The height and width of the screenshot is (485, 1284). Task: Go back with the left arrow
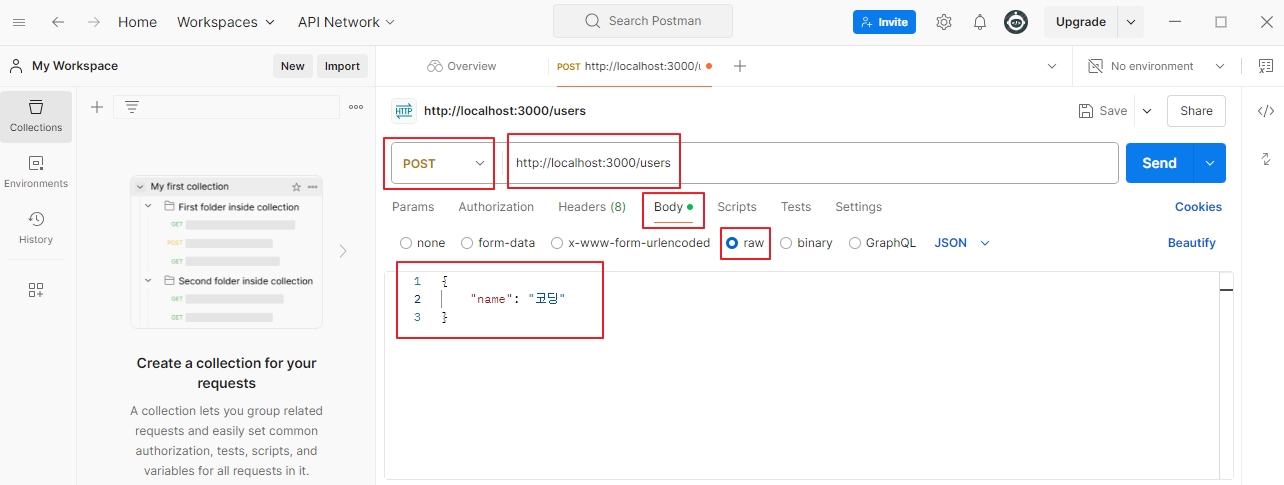click(x=58, y=22)
